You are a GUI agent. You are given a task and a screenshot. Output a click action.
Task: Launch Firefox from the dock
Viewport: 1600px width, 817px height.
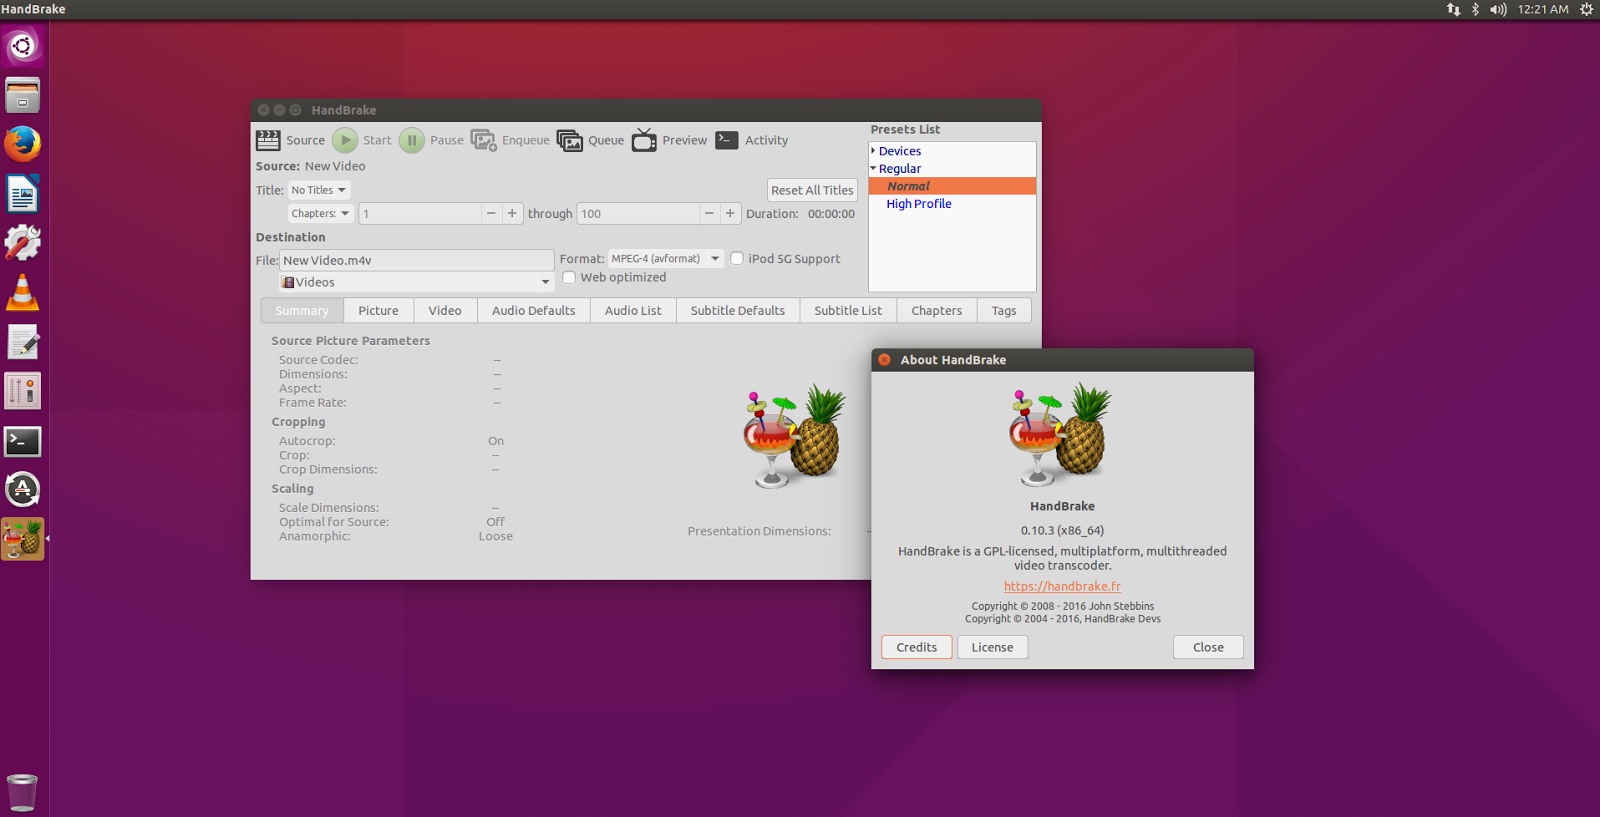(22, 144)
